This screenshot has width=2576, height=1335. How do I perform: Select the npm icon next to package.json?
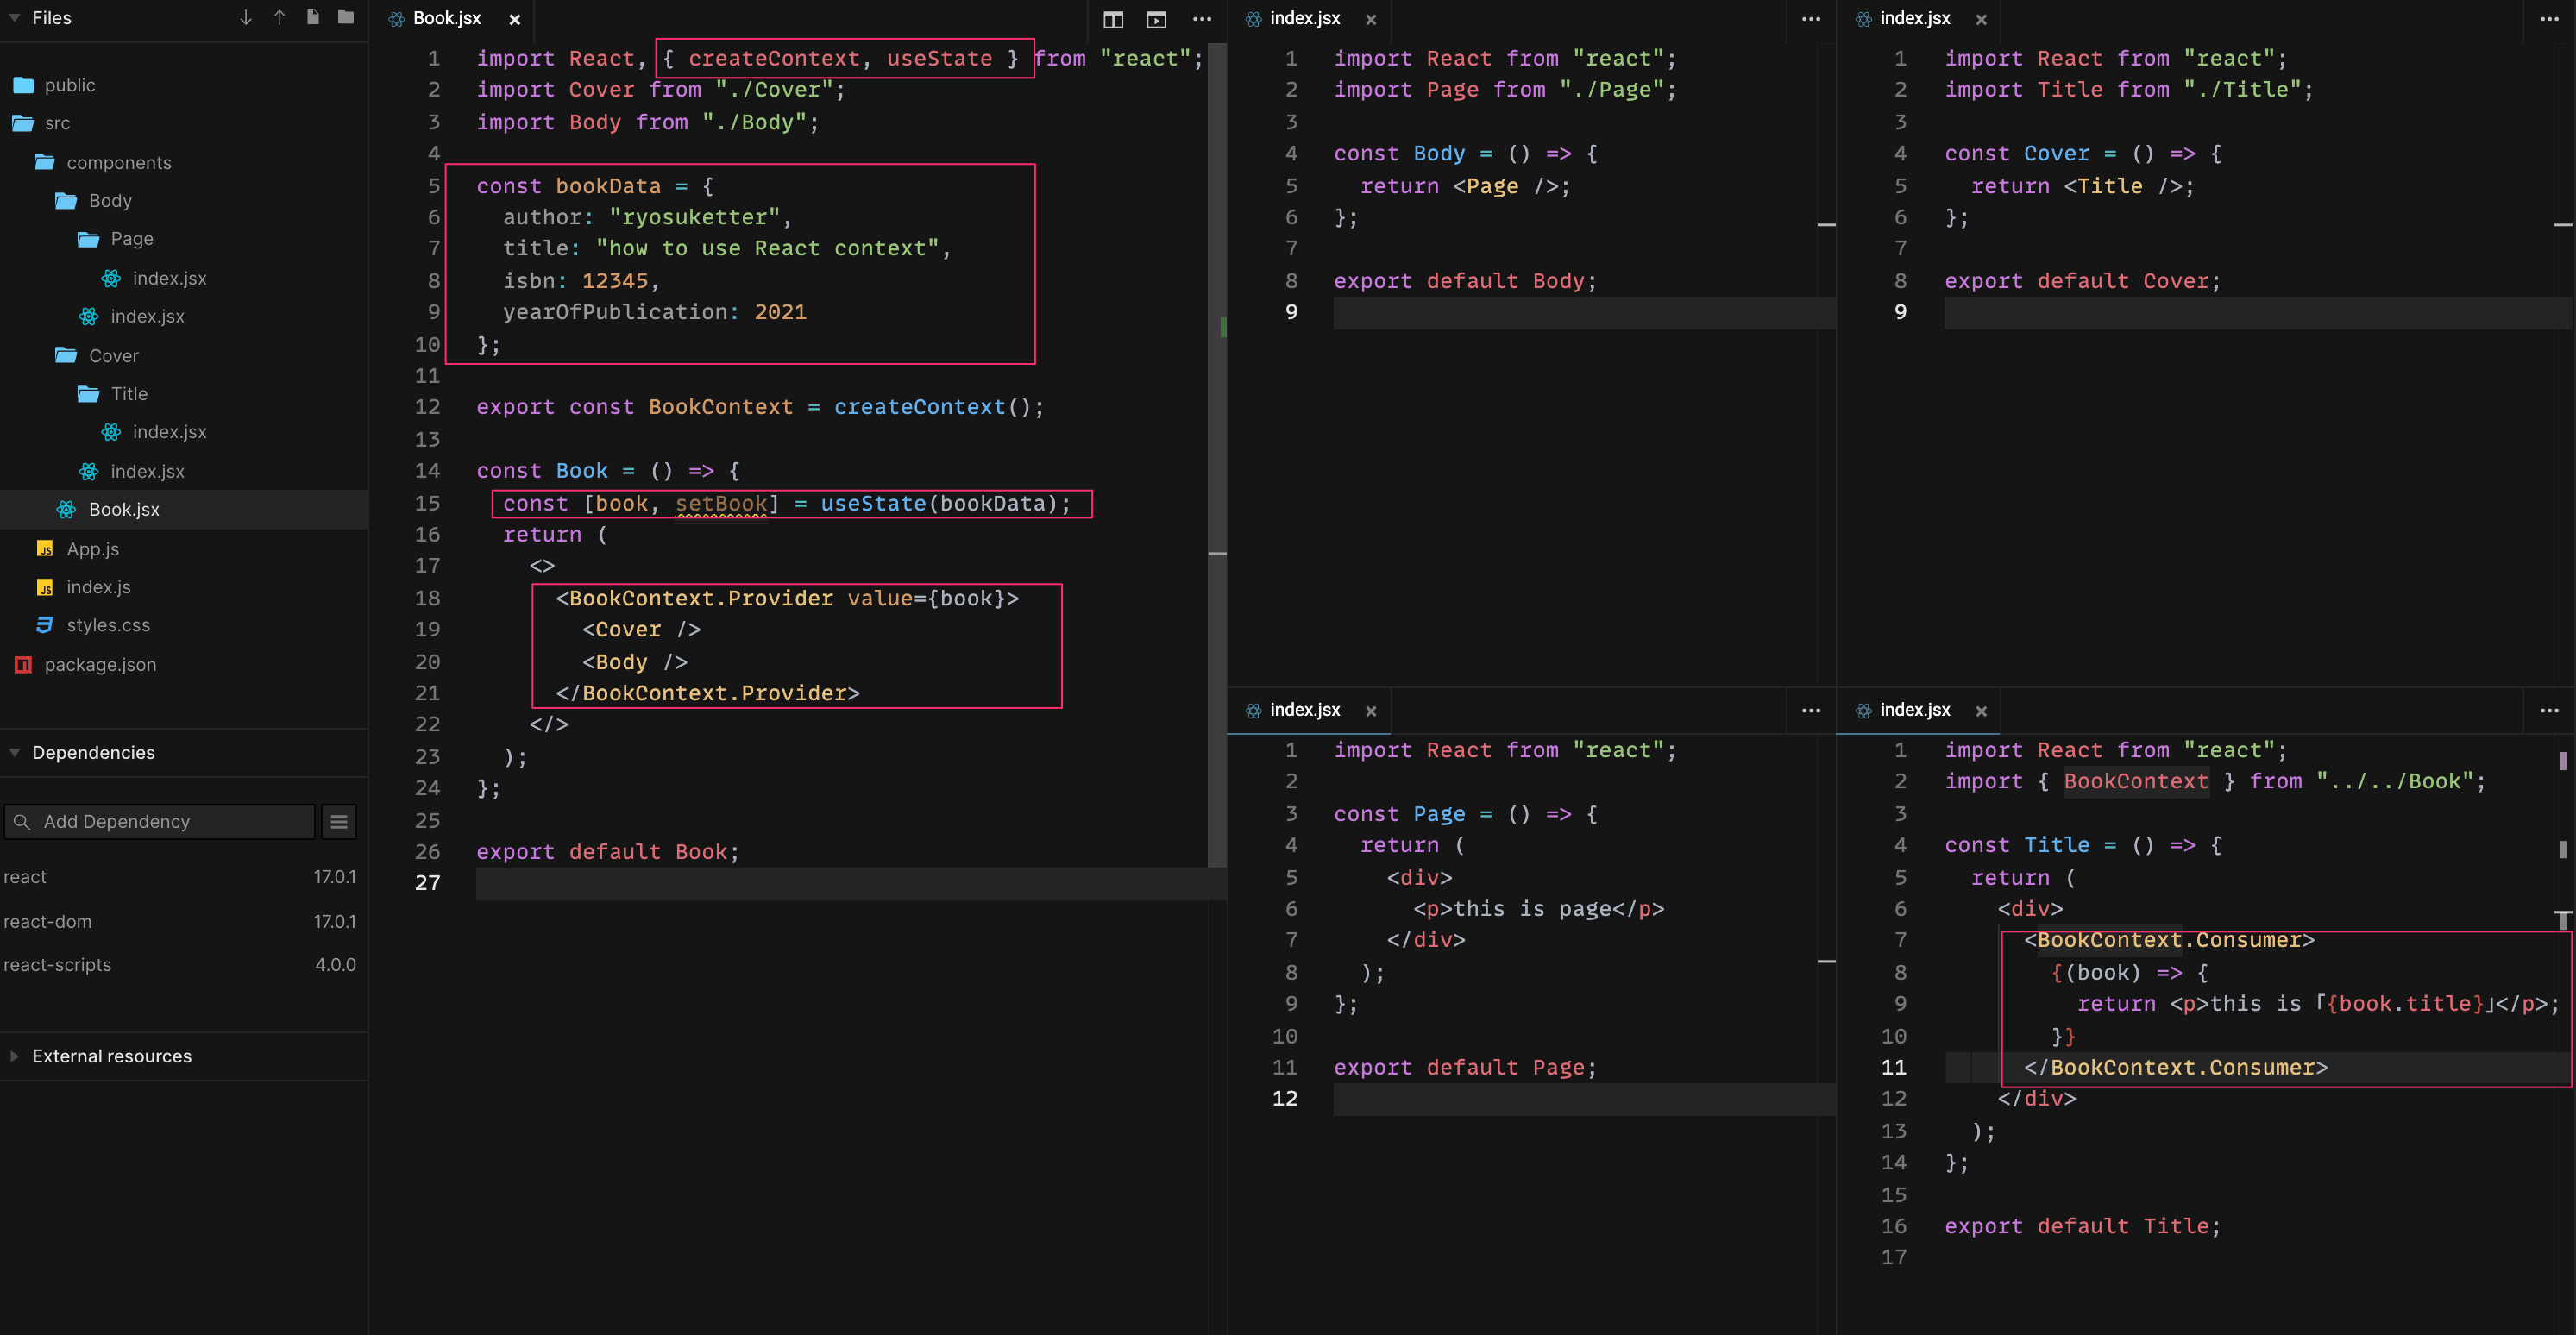[x=22, y=664]
